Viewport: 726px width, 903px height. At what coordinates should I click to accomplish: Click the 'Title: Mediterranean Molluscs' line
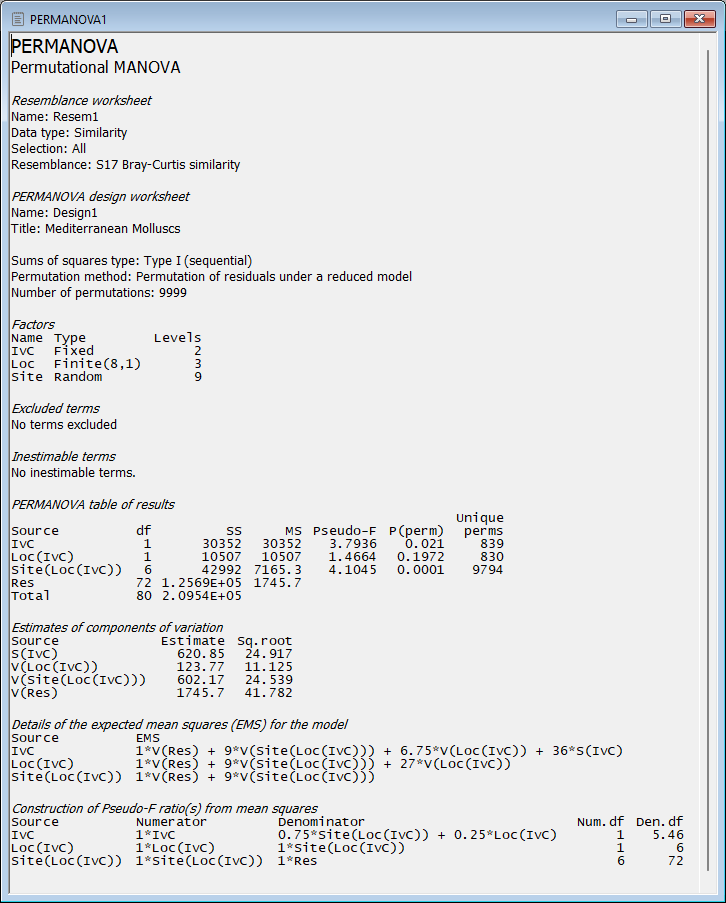[93, 228]
